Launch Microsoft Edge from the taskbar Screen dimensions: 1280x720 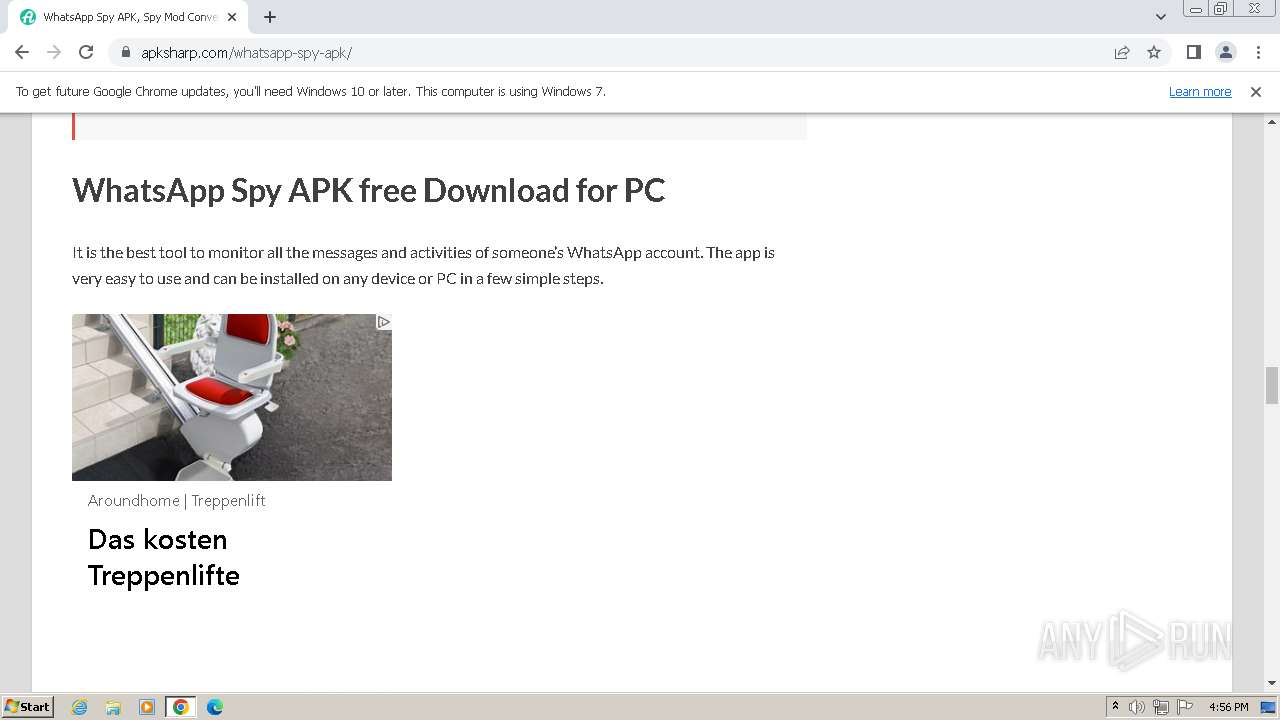[x=215, y=707]
